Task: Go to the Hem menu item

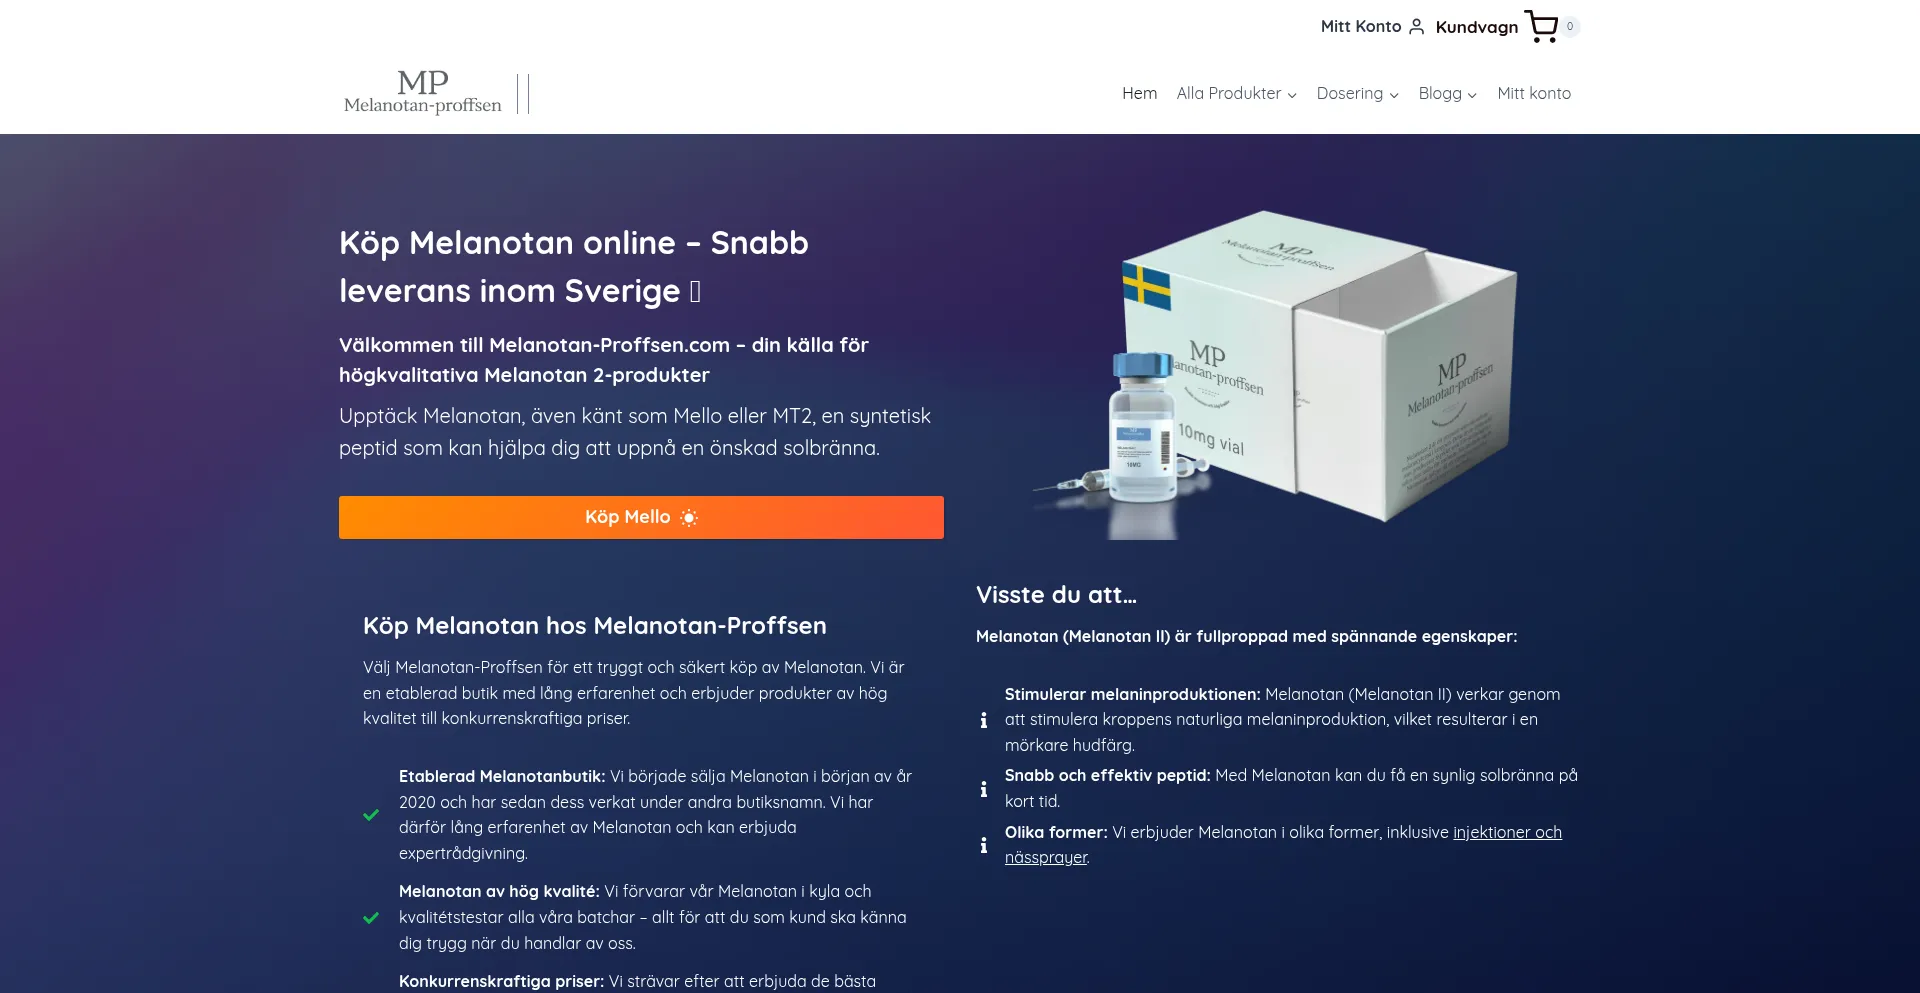Action: coord(1139,93)
